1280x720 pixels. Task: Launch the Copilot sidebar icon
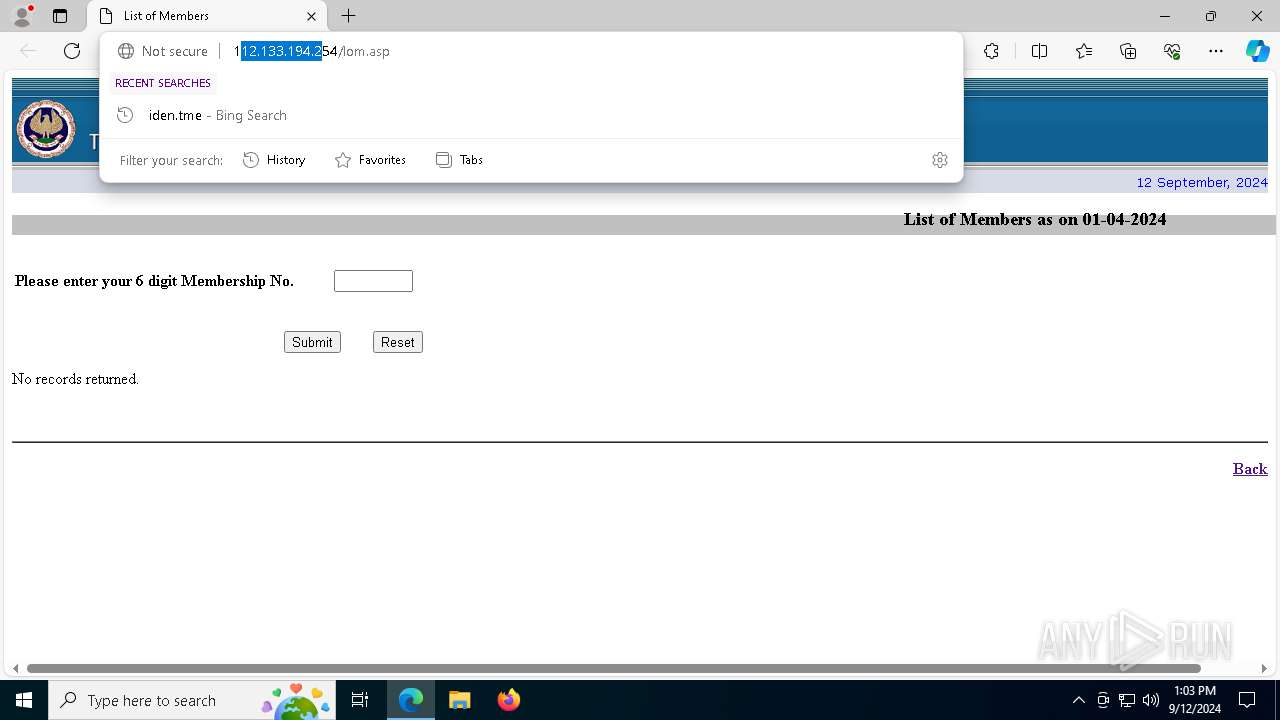[1257, 51]
